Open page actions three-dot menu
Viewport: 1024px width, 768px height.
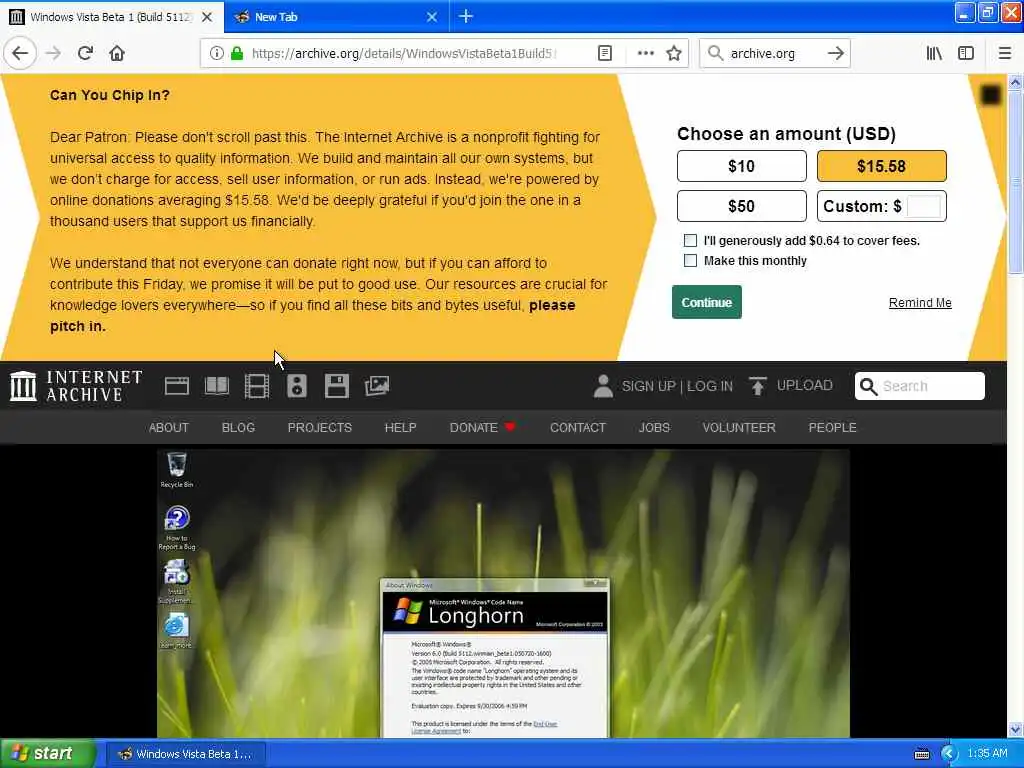pos(645,54)
